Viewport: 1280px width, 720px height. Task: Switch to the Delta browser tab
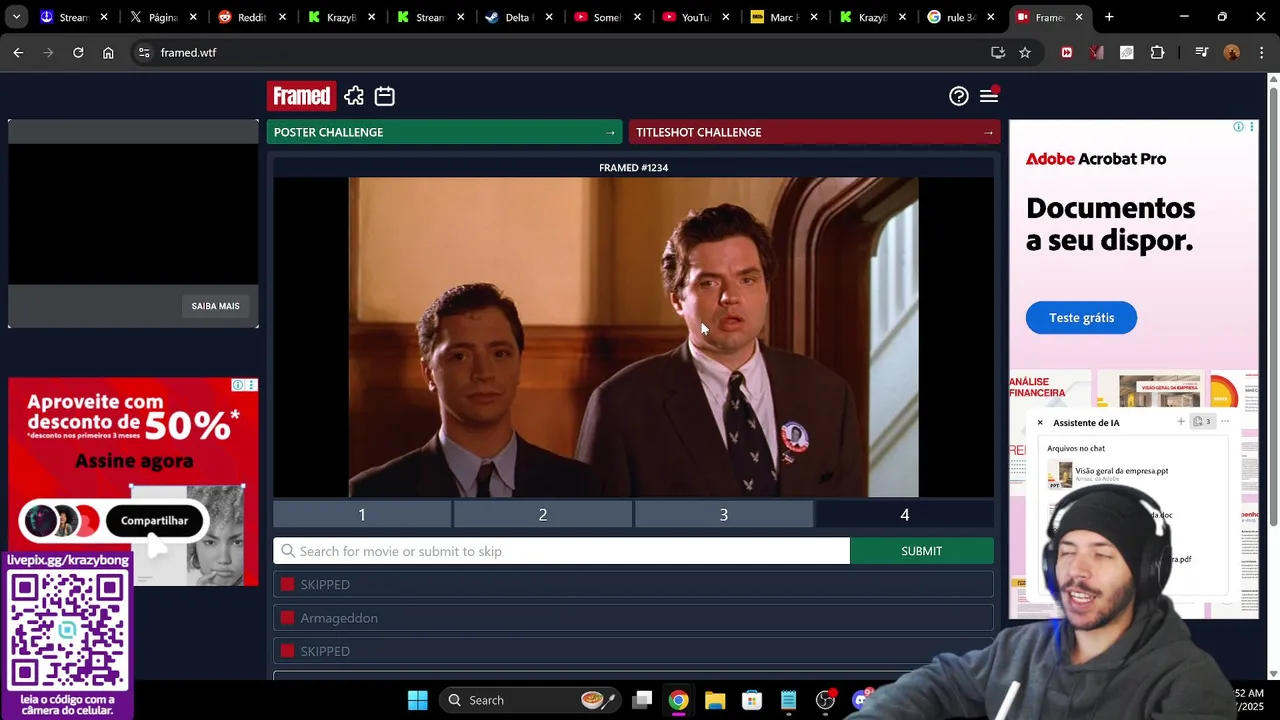click(517, 17)
